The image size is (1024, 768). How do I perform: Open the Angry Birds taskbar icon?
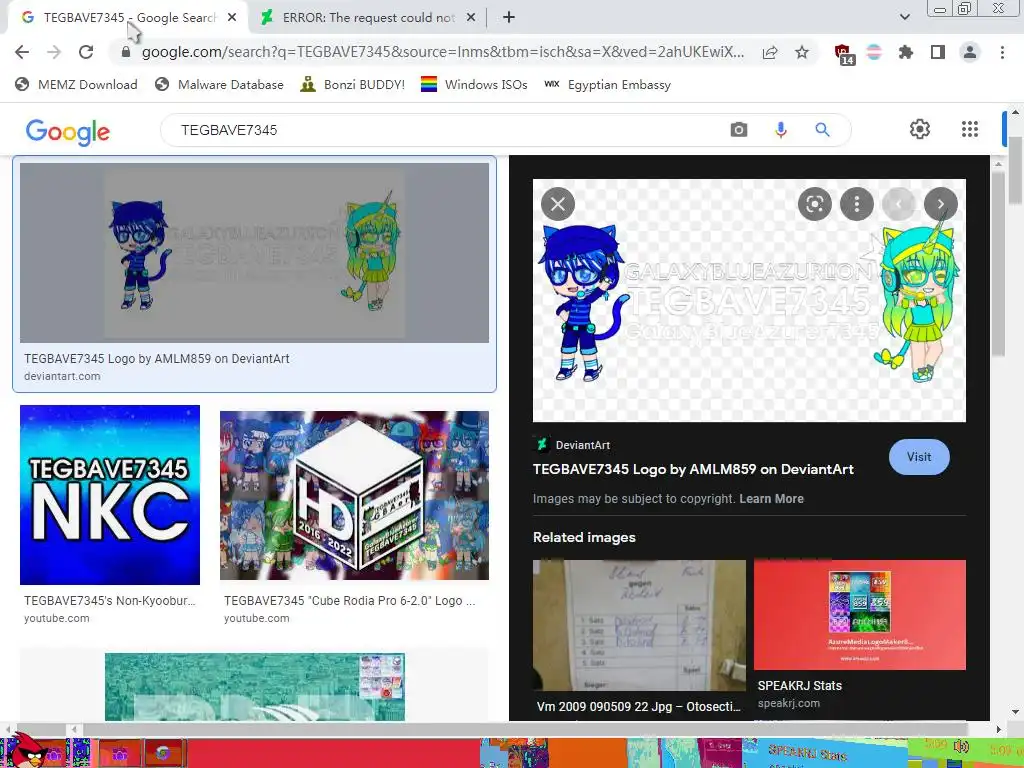click(x=28, y=751)
